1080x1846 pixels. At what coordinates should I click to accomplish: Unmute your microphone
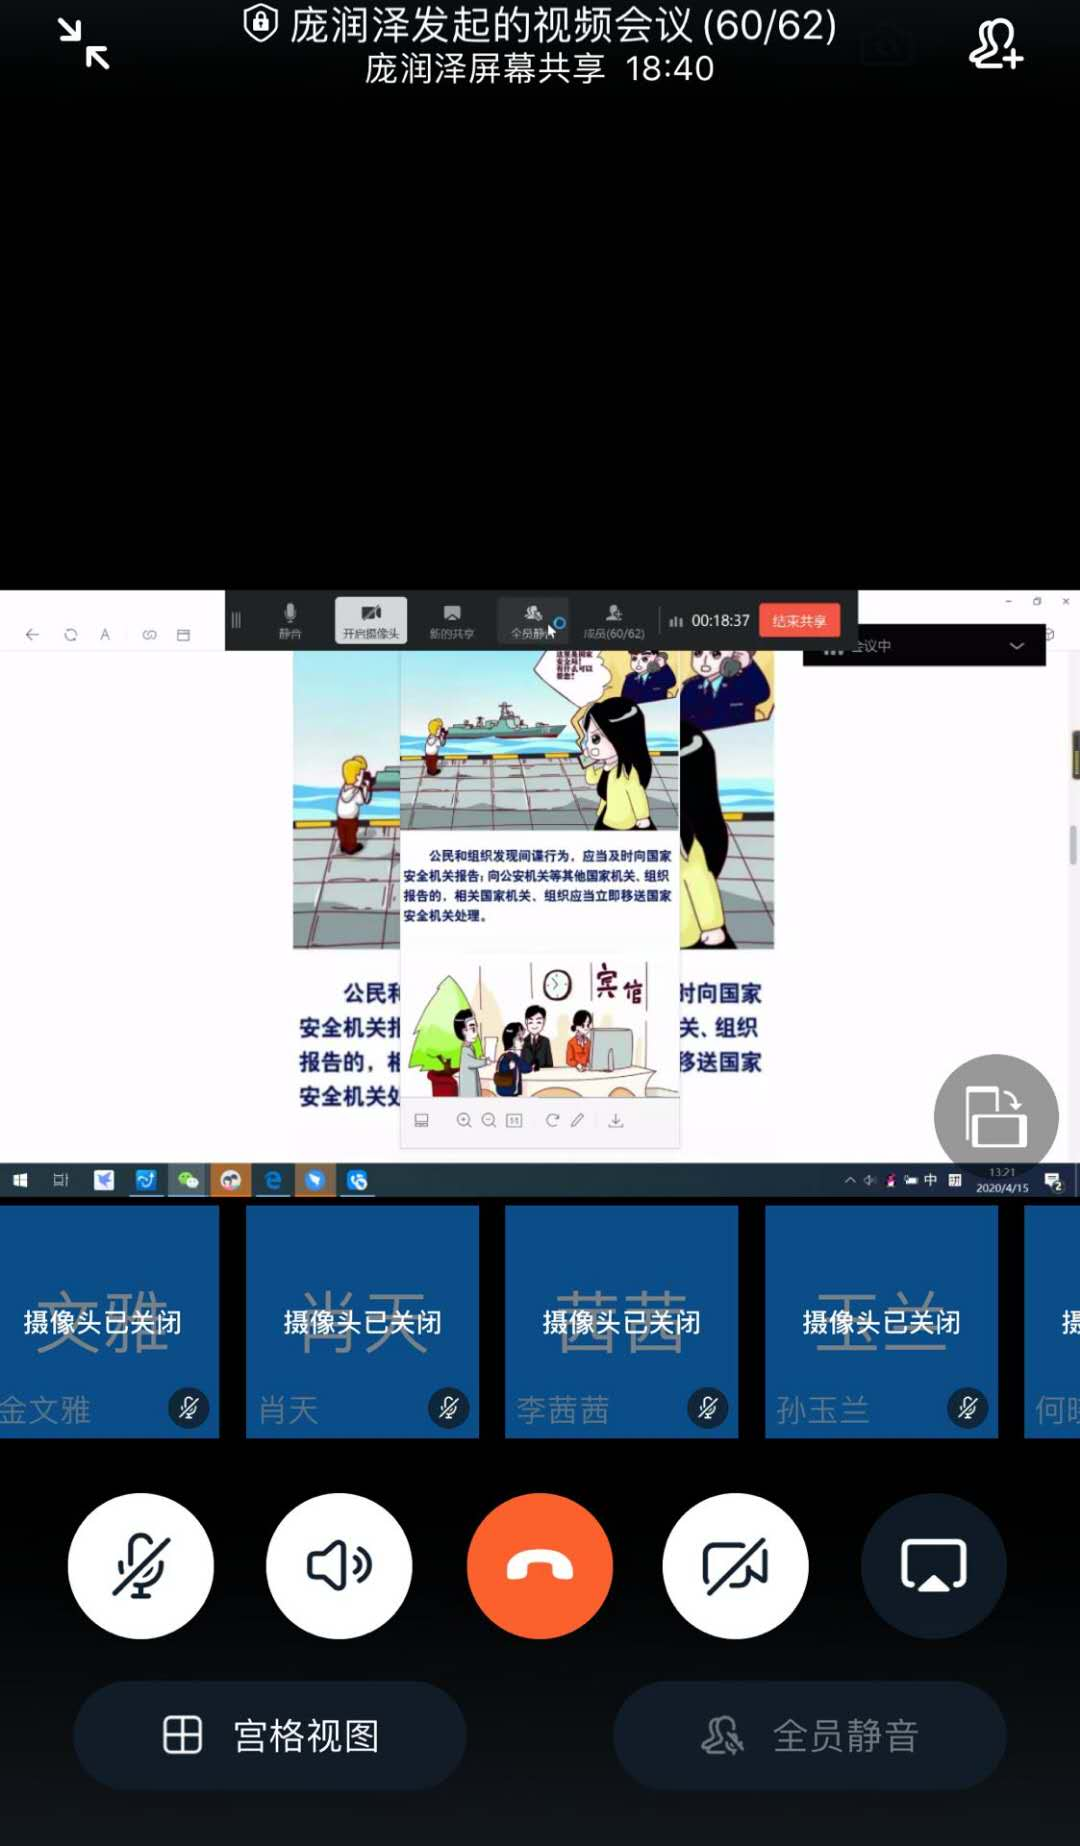tap(141, 1565)
